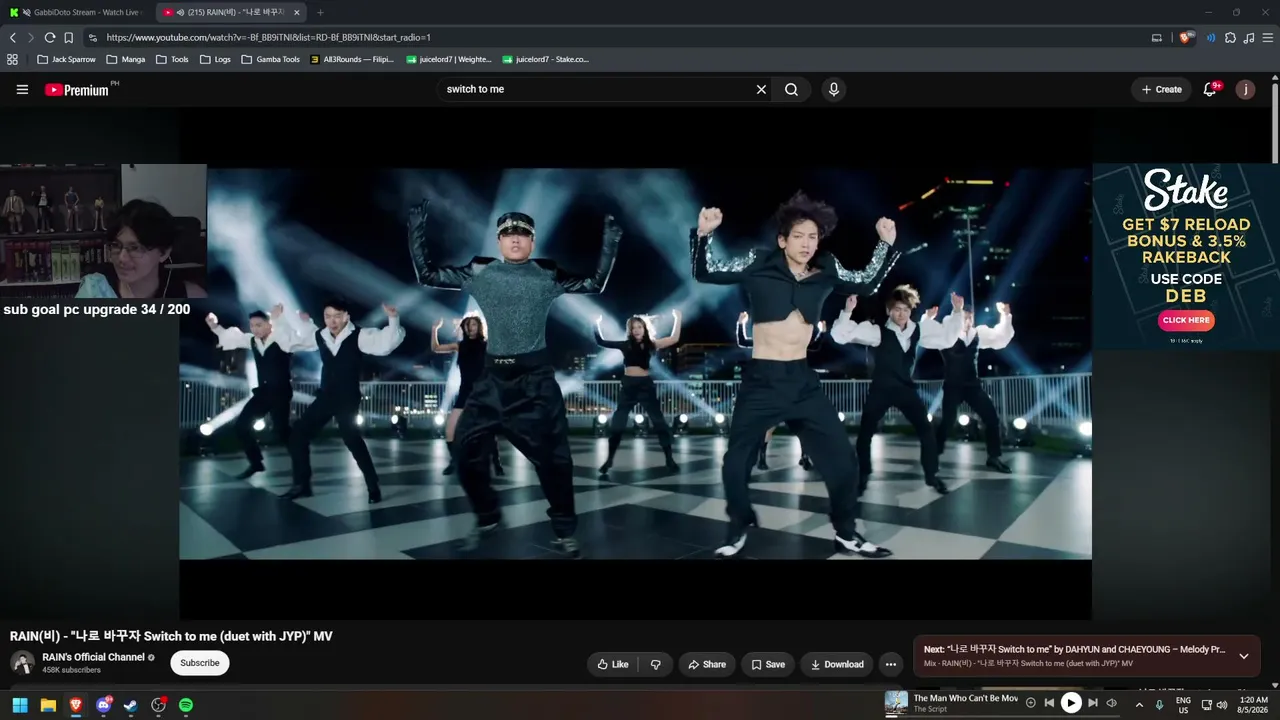1280x720 pixels.
Task: Open the YouTube notifications bell
Action: [x=1210, y=89]
